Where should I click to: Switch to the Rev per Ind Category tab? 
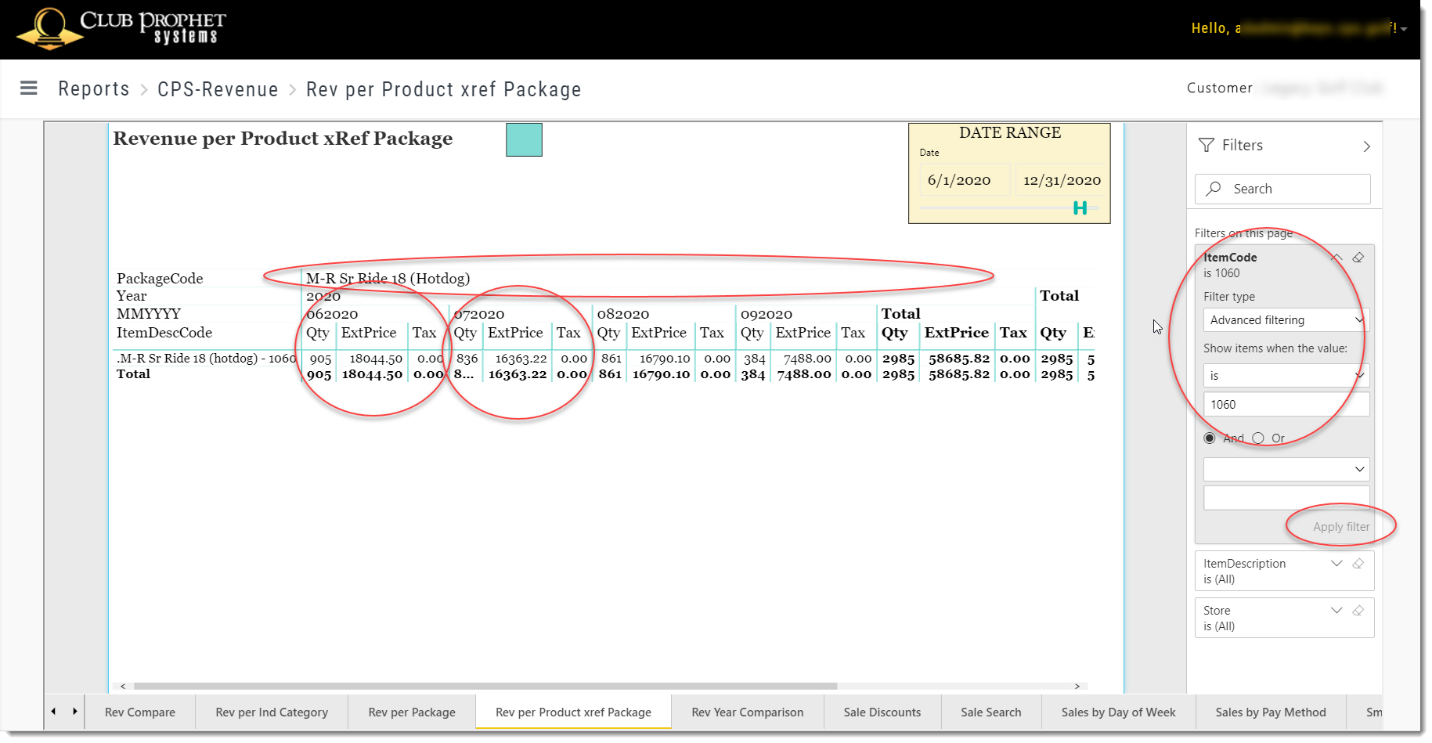(272, 712)
